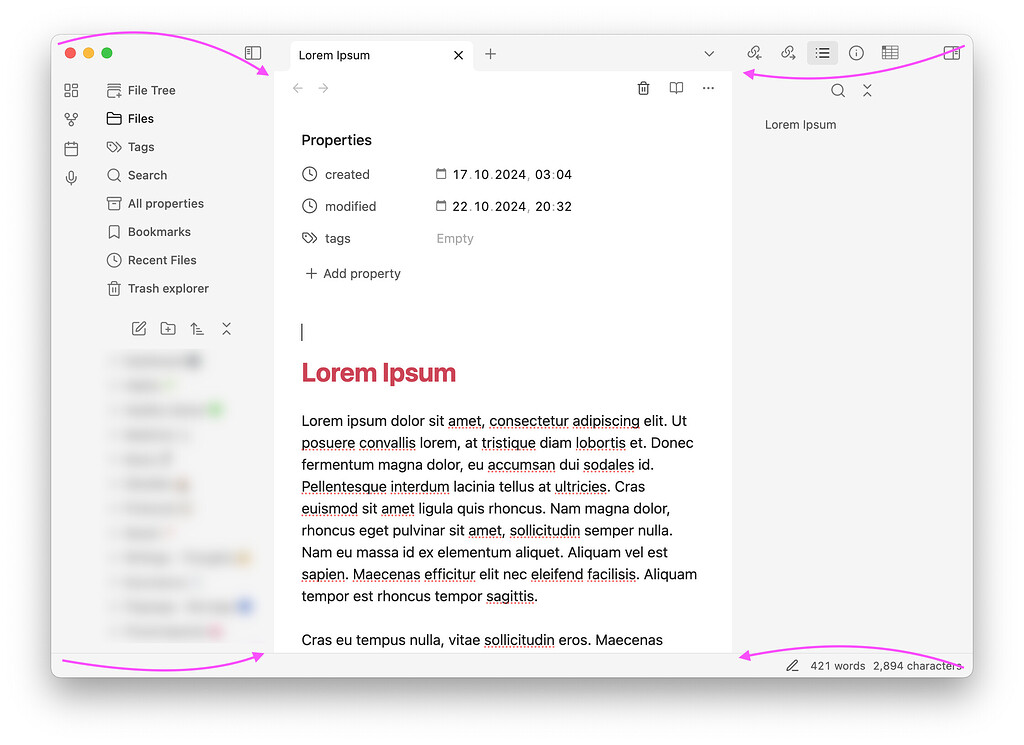
Task: Select the calendar icon in left sidebar
Action: pos(71,148)
